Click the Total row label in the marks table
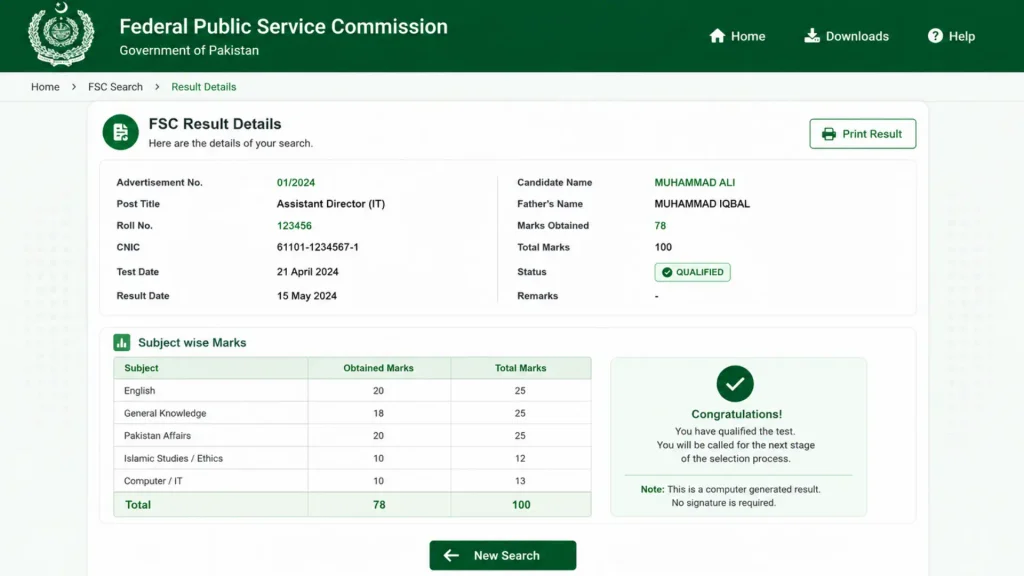The width and height of the screenshot is (1024, 576). pos(138,505)
